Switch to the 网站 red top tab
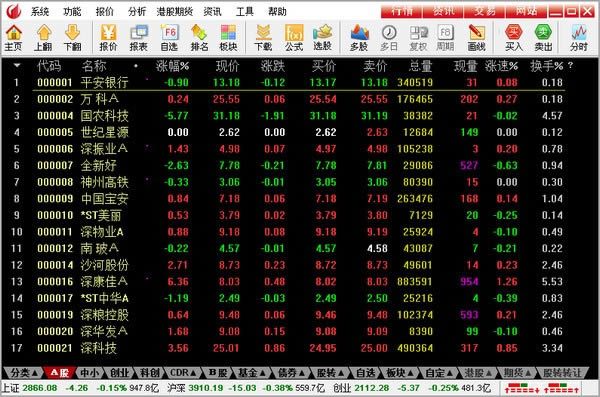This screenshot has height=397, width=600. 526,11
